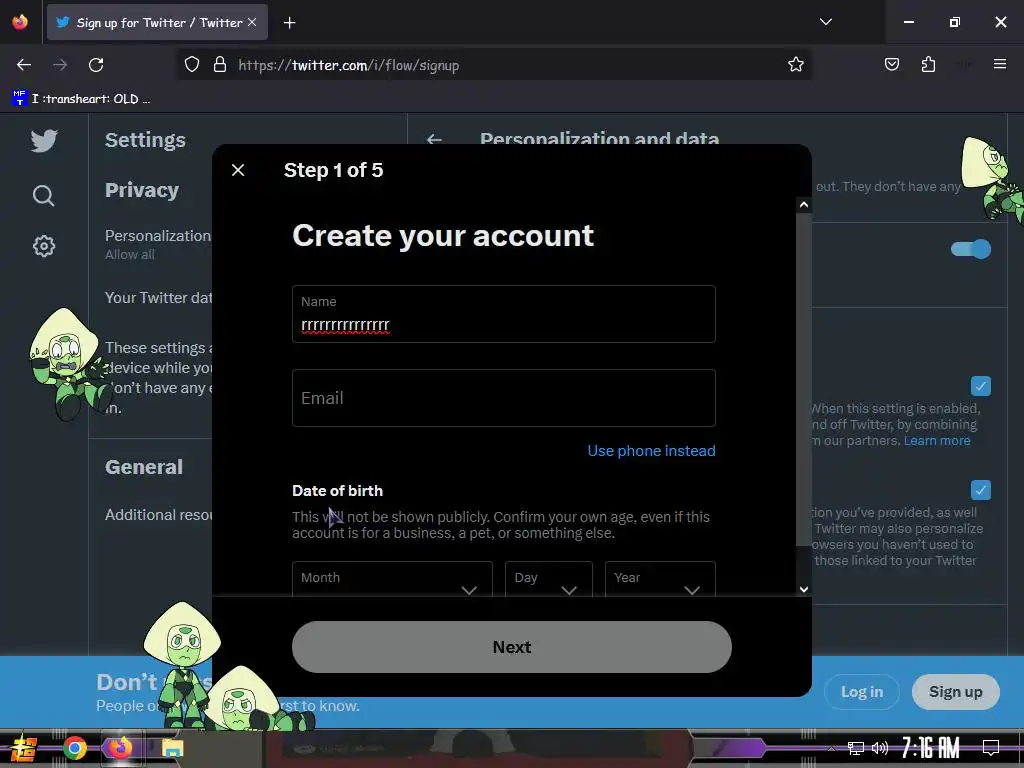This screenshot has height=768, width=1024.
Task: Toggle the personalization switch in background page
Action: pos(970,249)
